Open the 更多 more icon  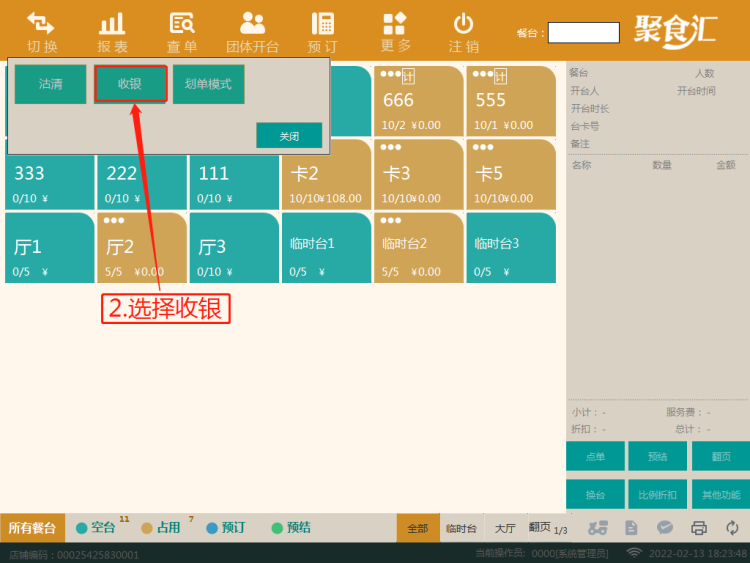click(x=395, y=23)
